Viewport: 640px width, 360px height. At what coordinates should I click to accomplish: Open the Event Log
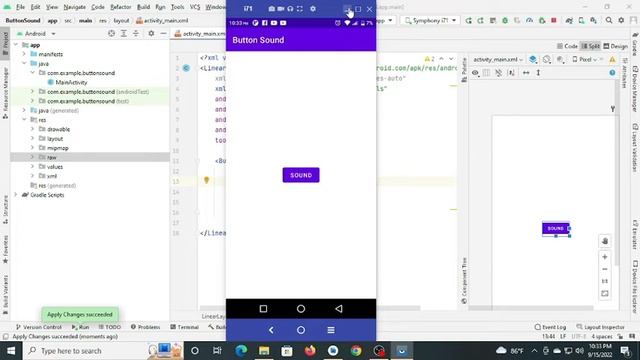tap(550, 327)
